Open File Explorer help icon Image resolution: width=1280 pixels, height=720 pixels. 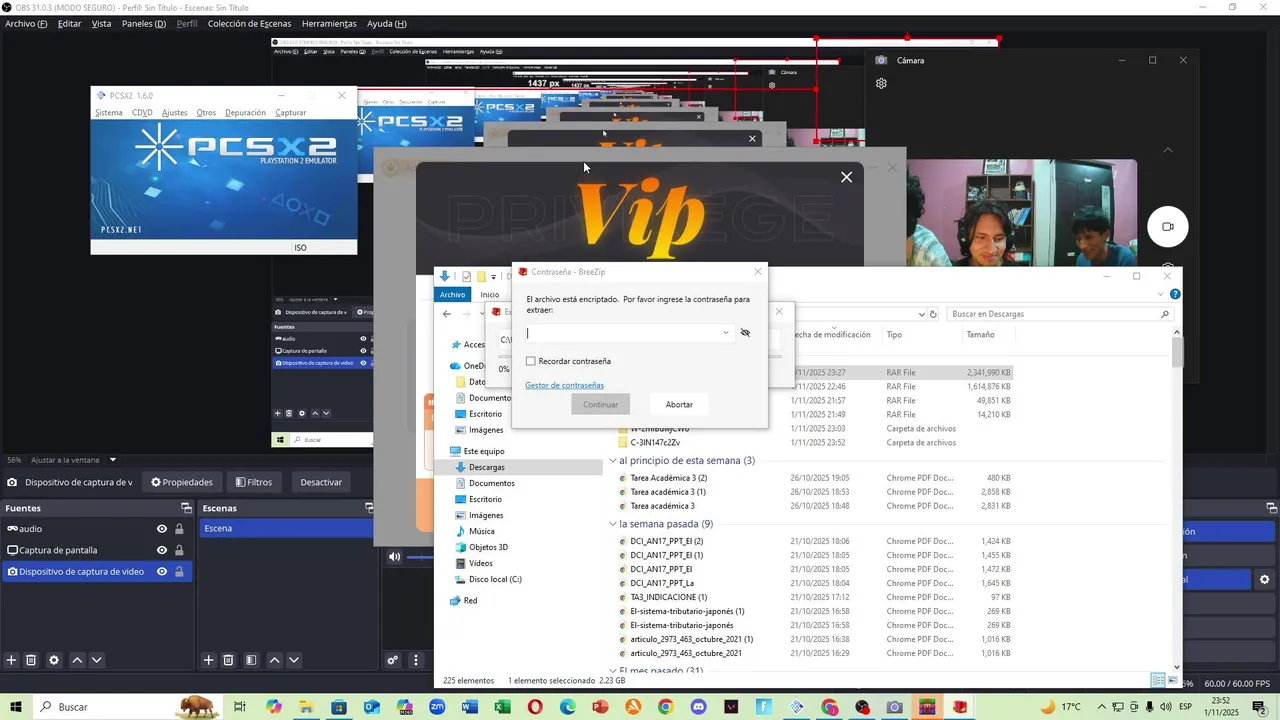coord(1175,294)
